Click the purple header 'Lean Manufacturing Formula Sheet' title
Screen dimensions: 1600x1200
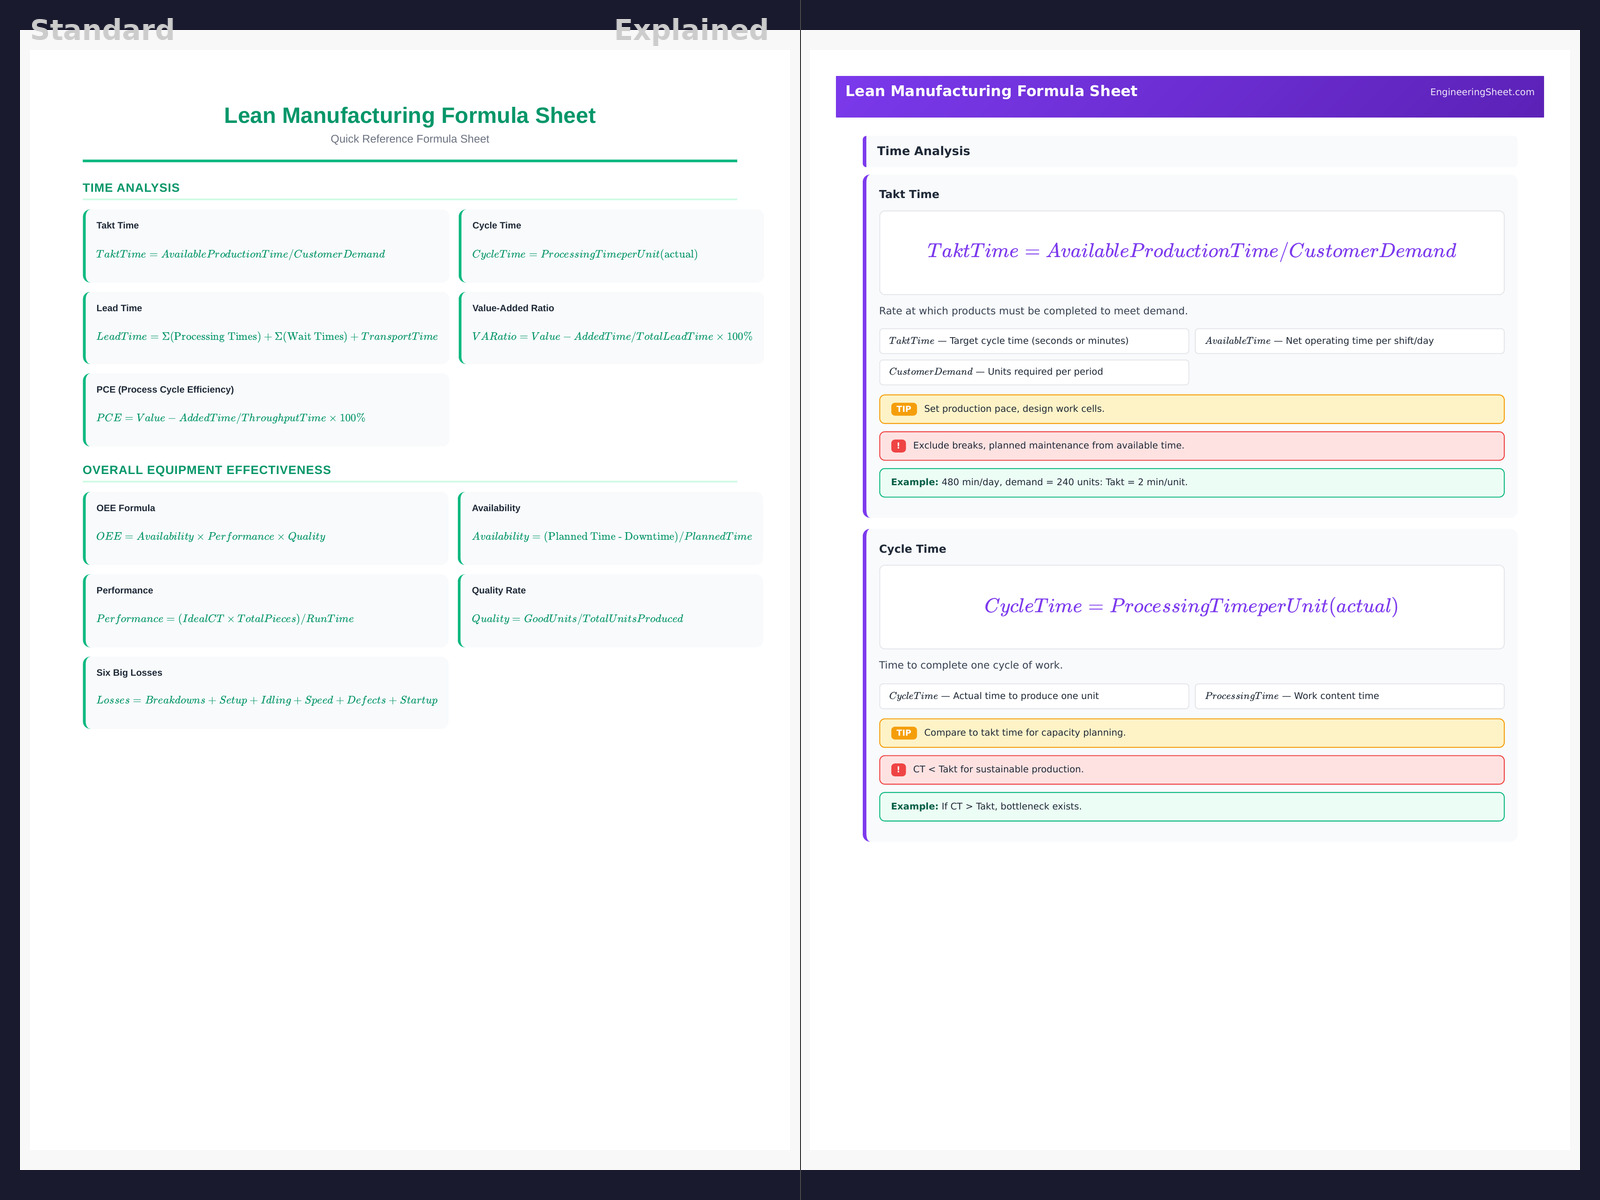pos(991,91)
